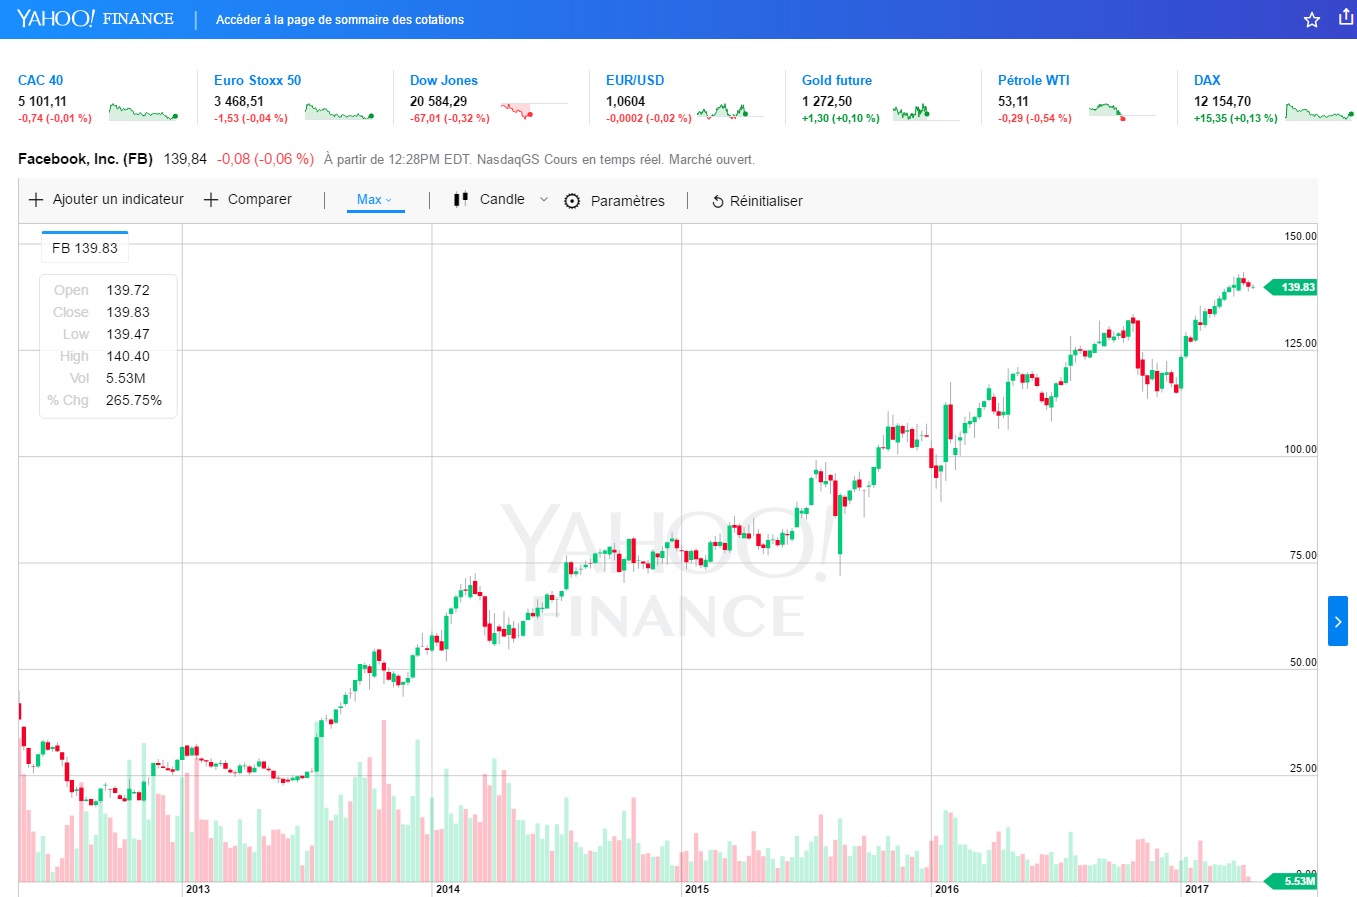Click the Comparer button
The height and width of the screenshot is (897, 1357).
(260, 200)
